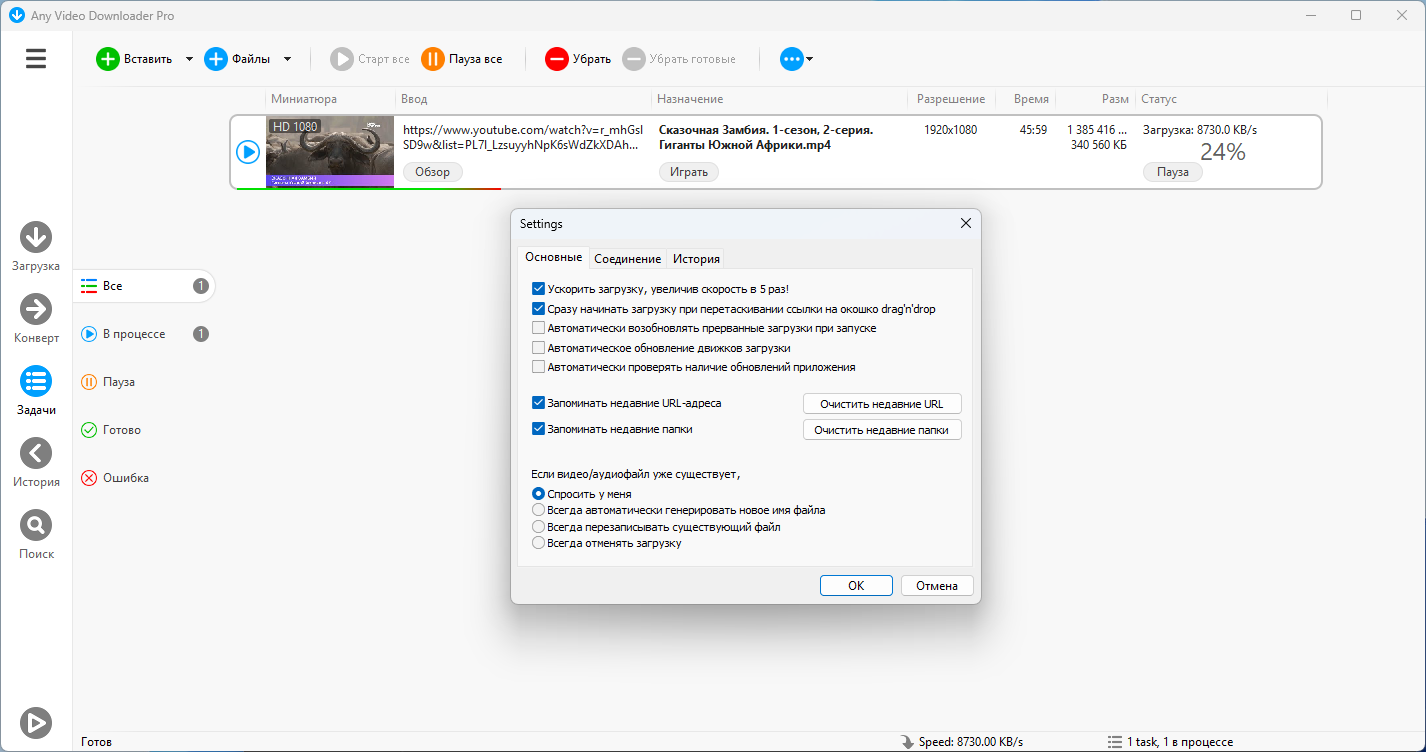Viewport: 1426px width, 752px height.
Task: Switch to the История settings tab
Action: tap(696, 258)
